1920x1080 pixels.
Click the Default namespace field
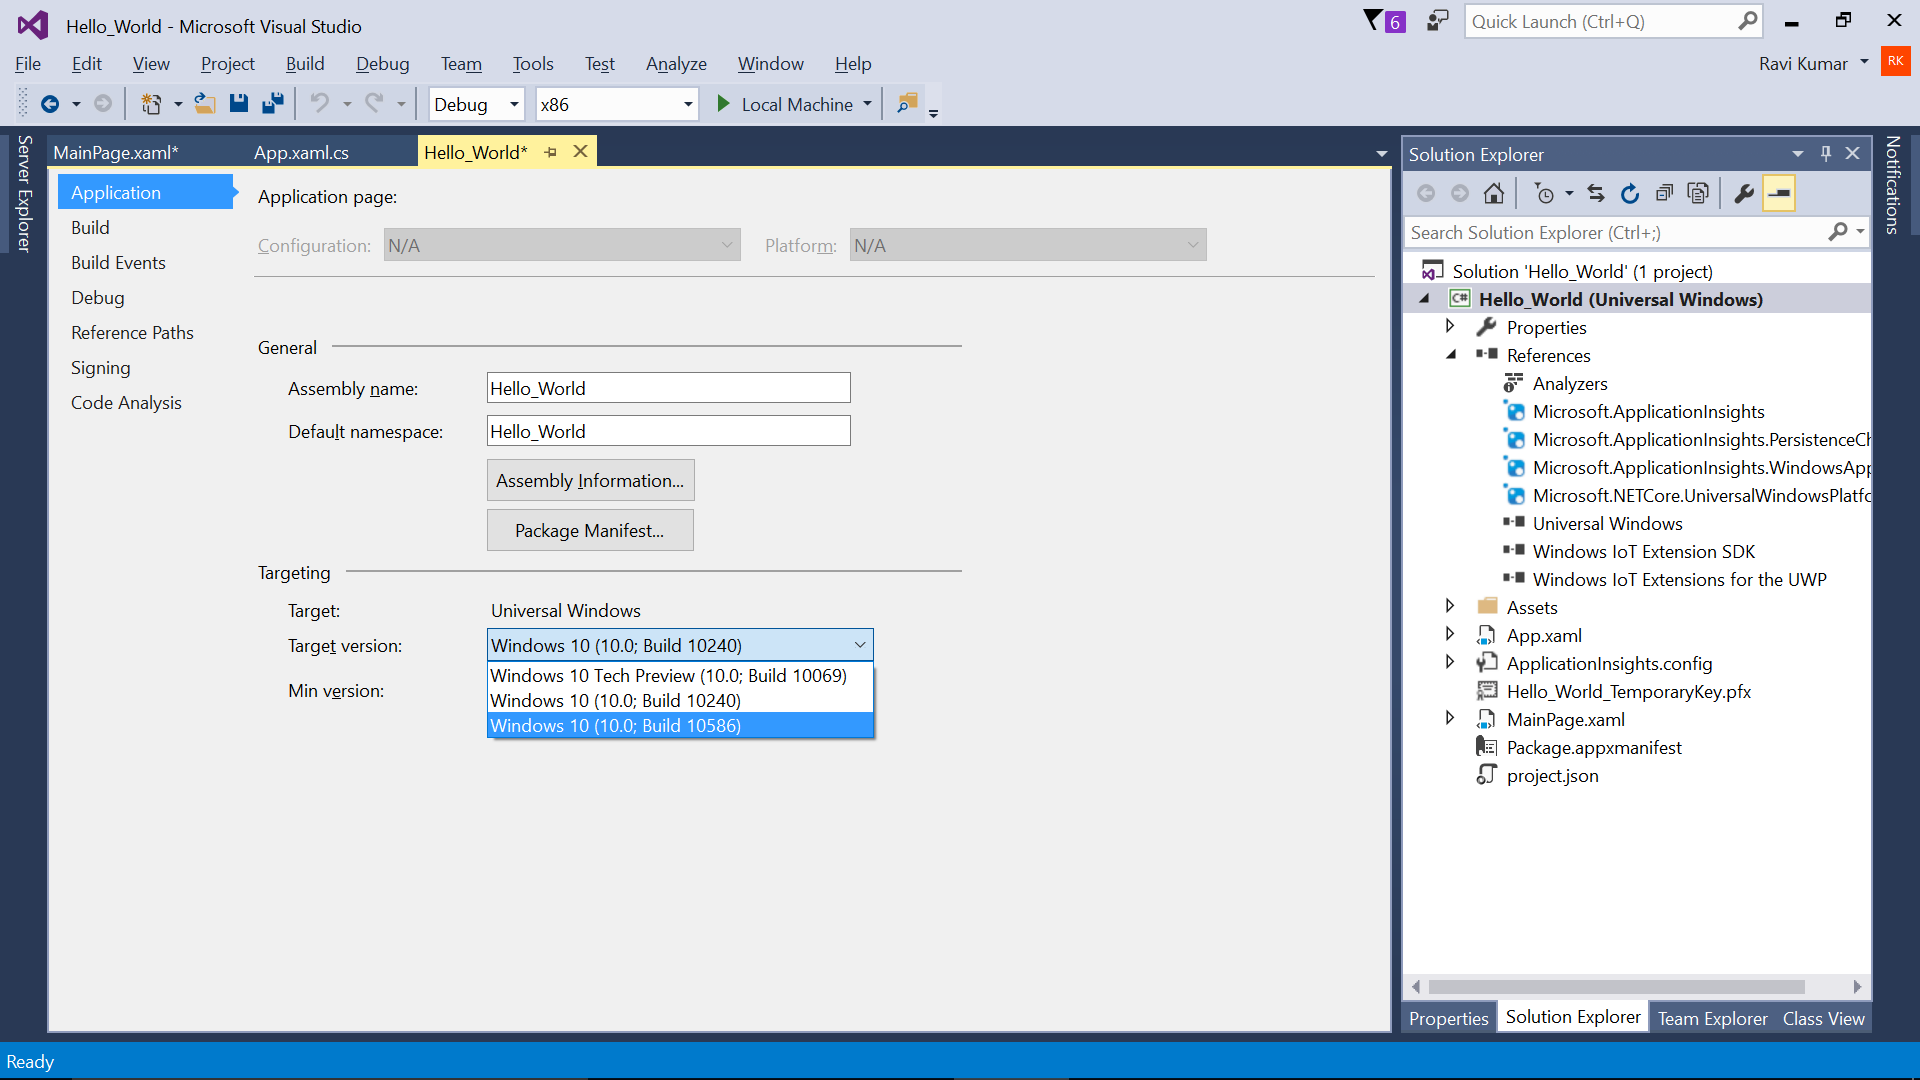tap(668, 431)
